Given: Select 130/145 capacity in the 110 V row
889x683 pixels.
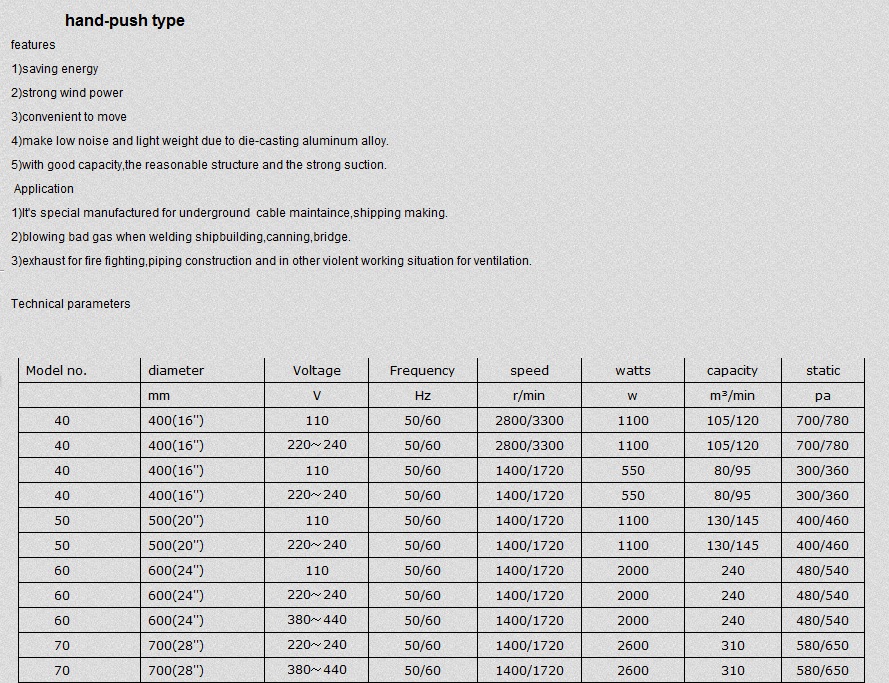Looking at the screenshot, I should [732, 520].
